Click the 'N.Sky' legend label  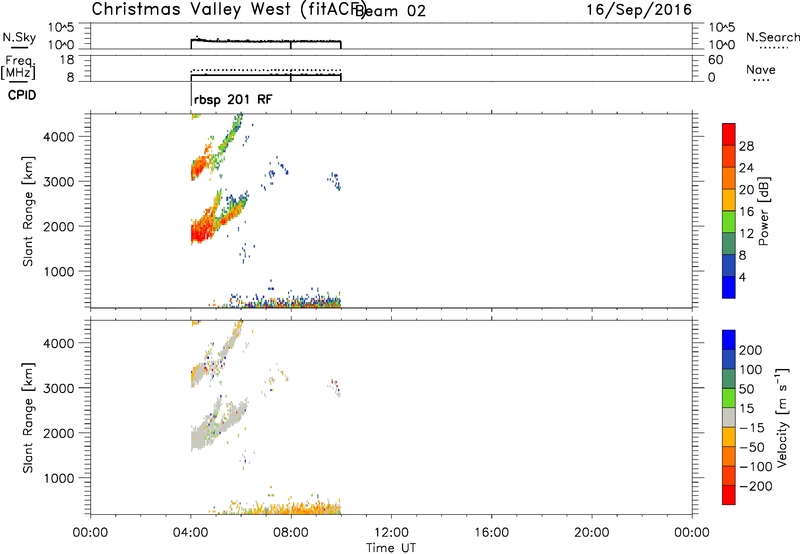[x=19, y=37]
